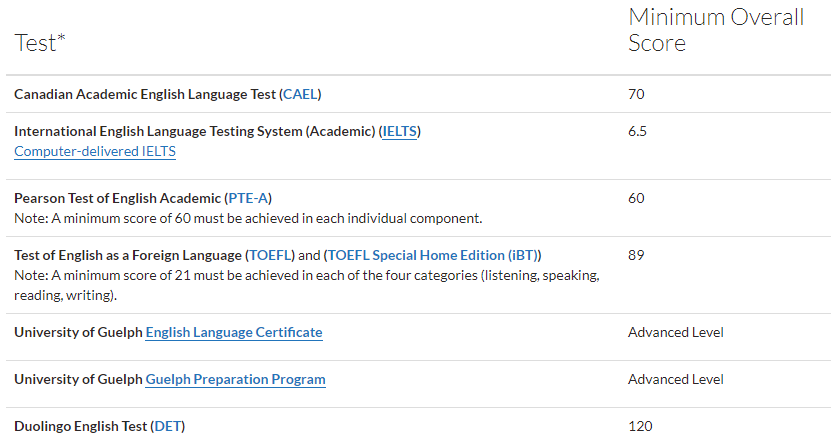This screenshot has width=831, height=440.
Task: Click the Minimum Overall Score header
Action: click(x=716, y=30)
